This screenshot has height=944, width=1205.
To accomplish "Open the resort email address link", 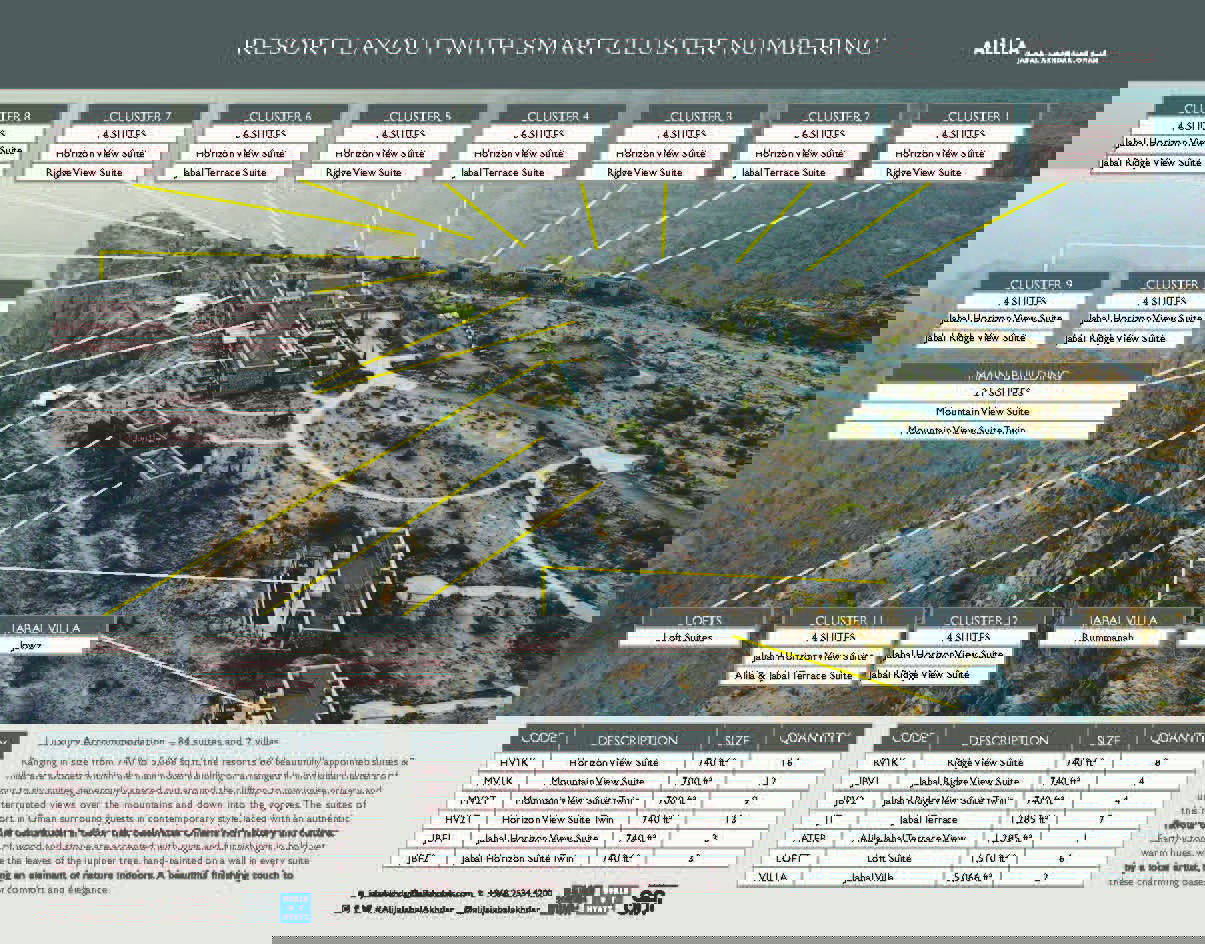I will pyautogui.click(x=414, y=893).
